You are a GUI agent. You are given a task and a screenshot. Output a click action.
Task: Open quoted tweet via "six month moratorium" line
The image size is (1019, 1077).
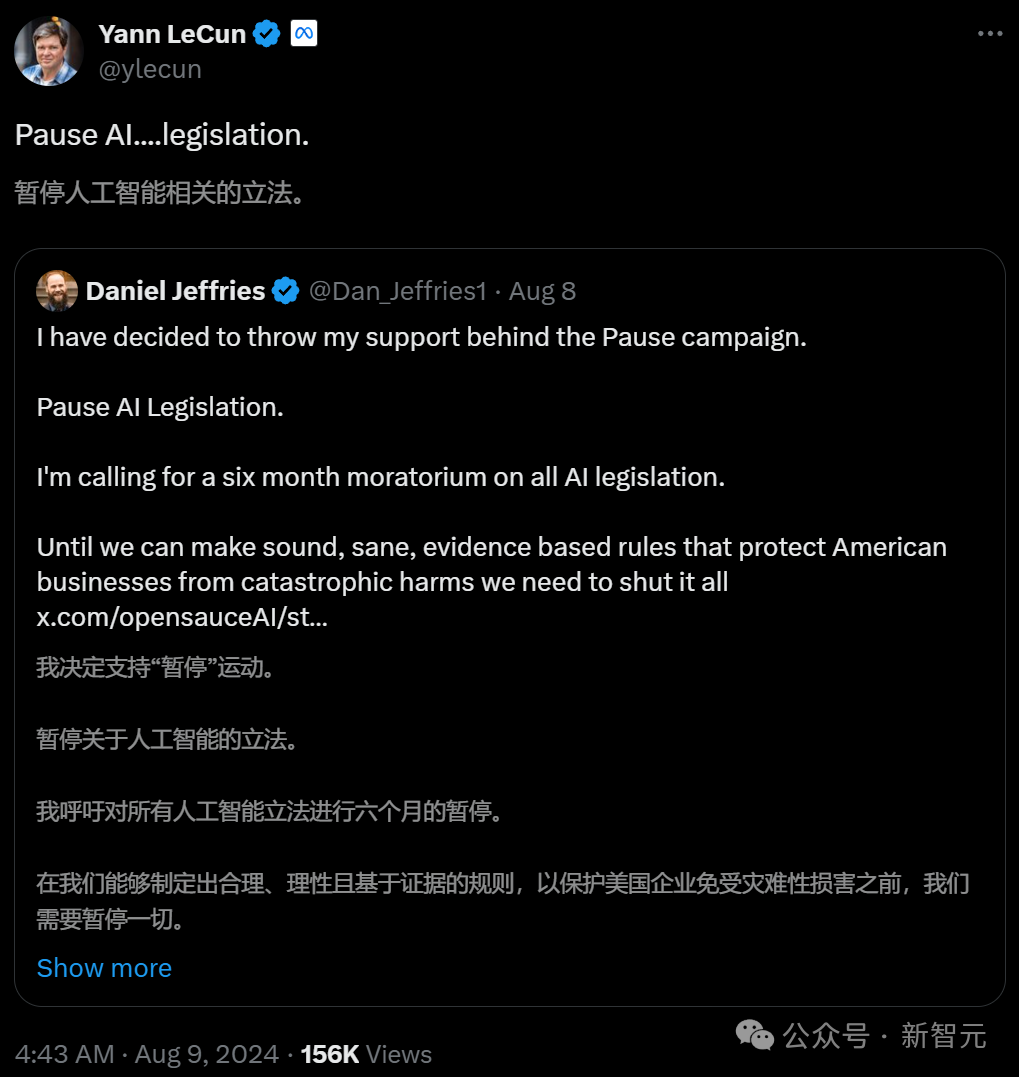click(x=380, y=477)
